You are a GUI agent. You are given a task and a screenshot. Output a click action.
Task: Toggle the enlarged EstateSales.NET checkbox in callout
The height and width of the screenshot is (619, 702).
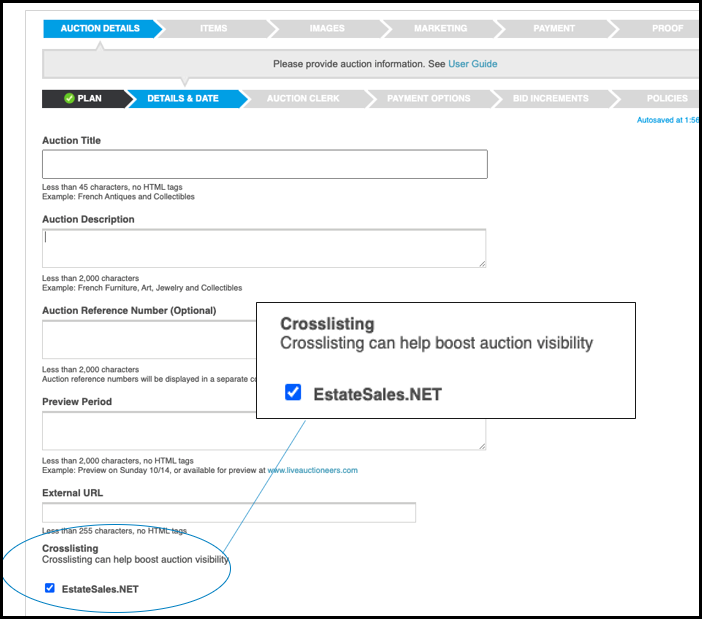(x=293, y=393)
